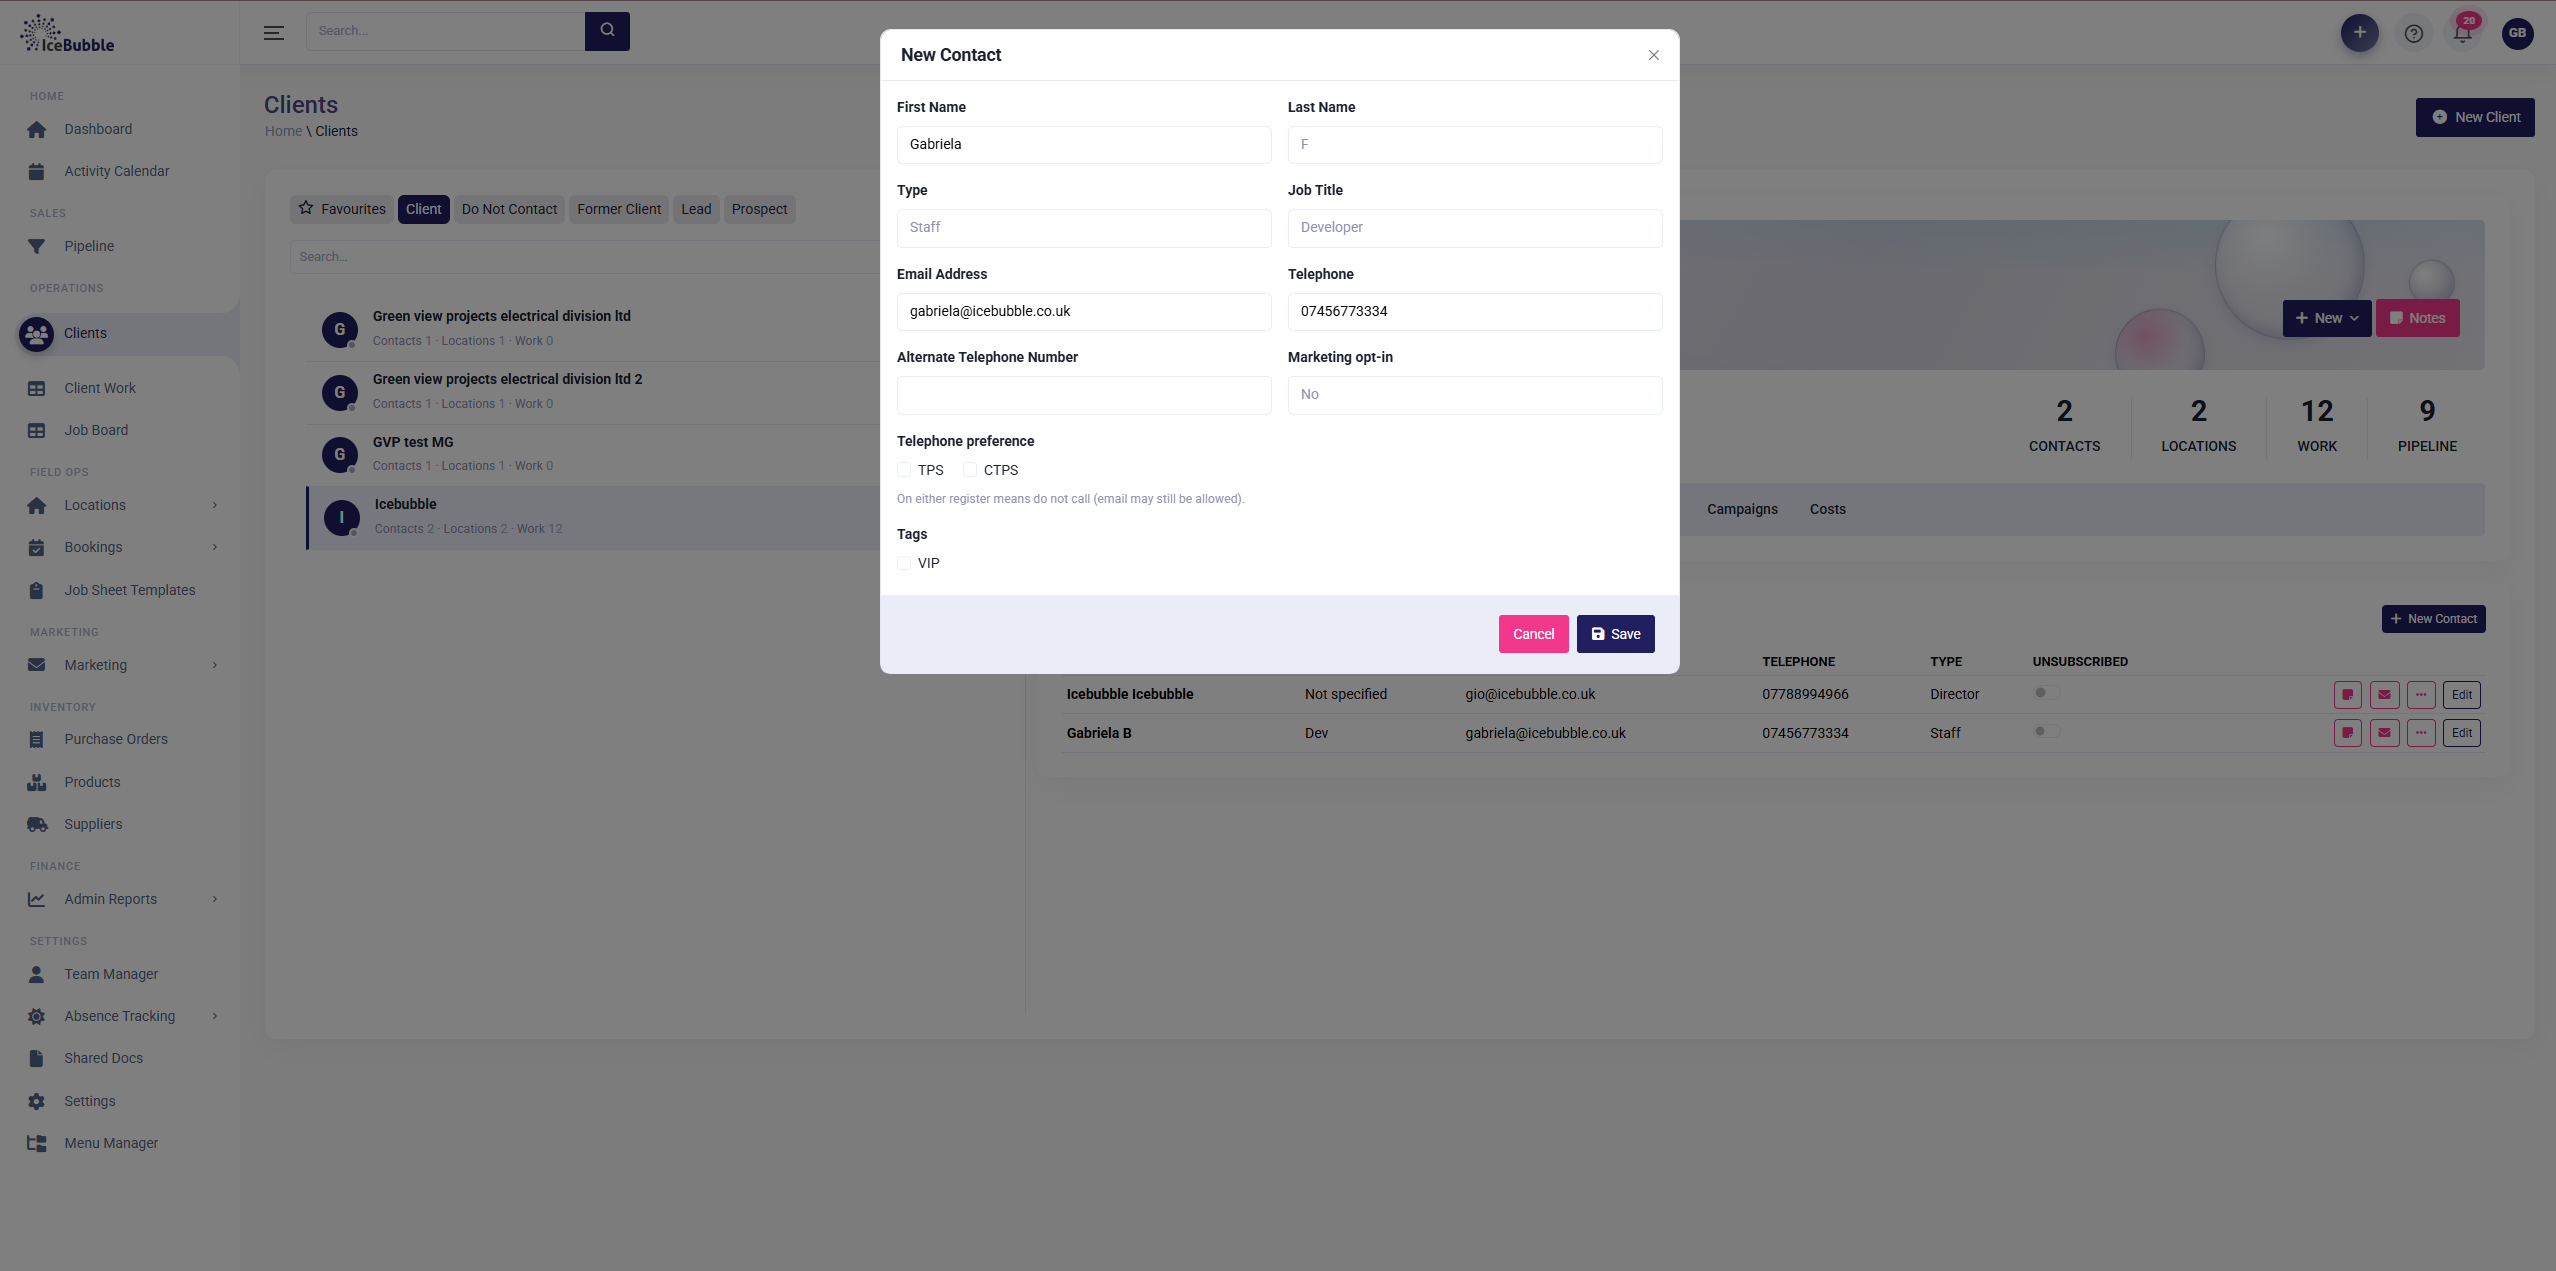This screenshot has width=2556, height=1271.
Task: Open the Team Manager person icon
Action: coord(37,975)
